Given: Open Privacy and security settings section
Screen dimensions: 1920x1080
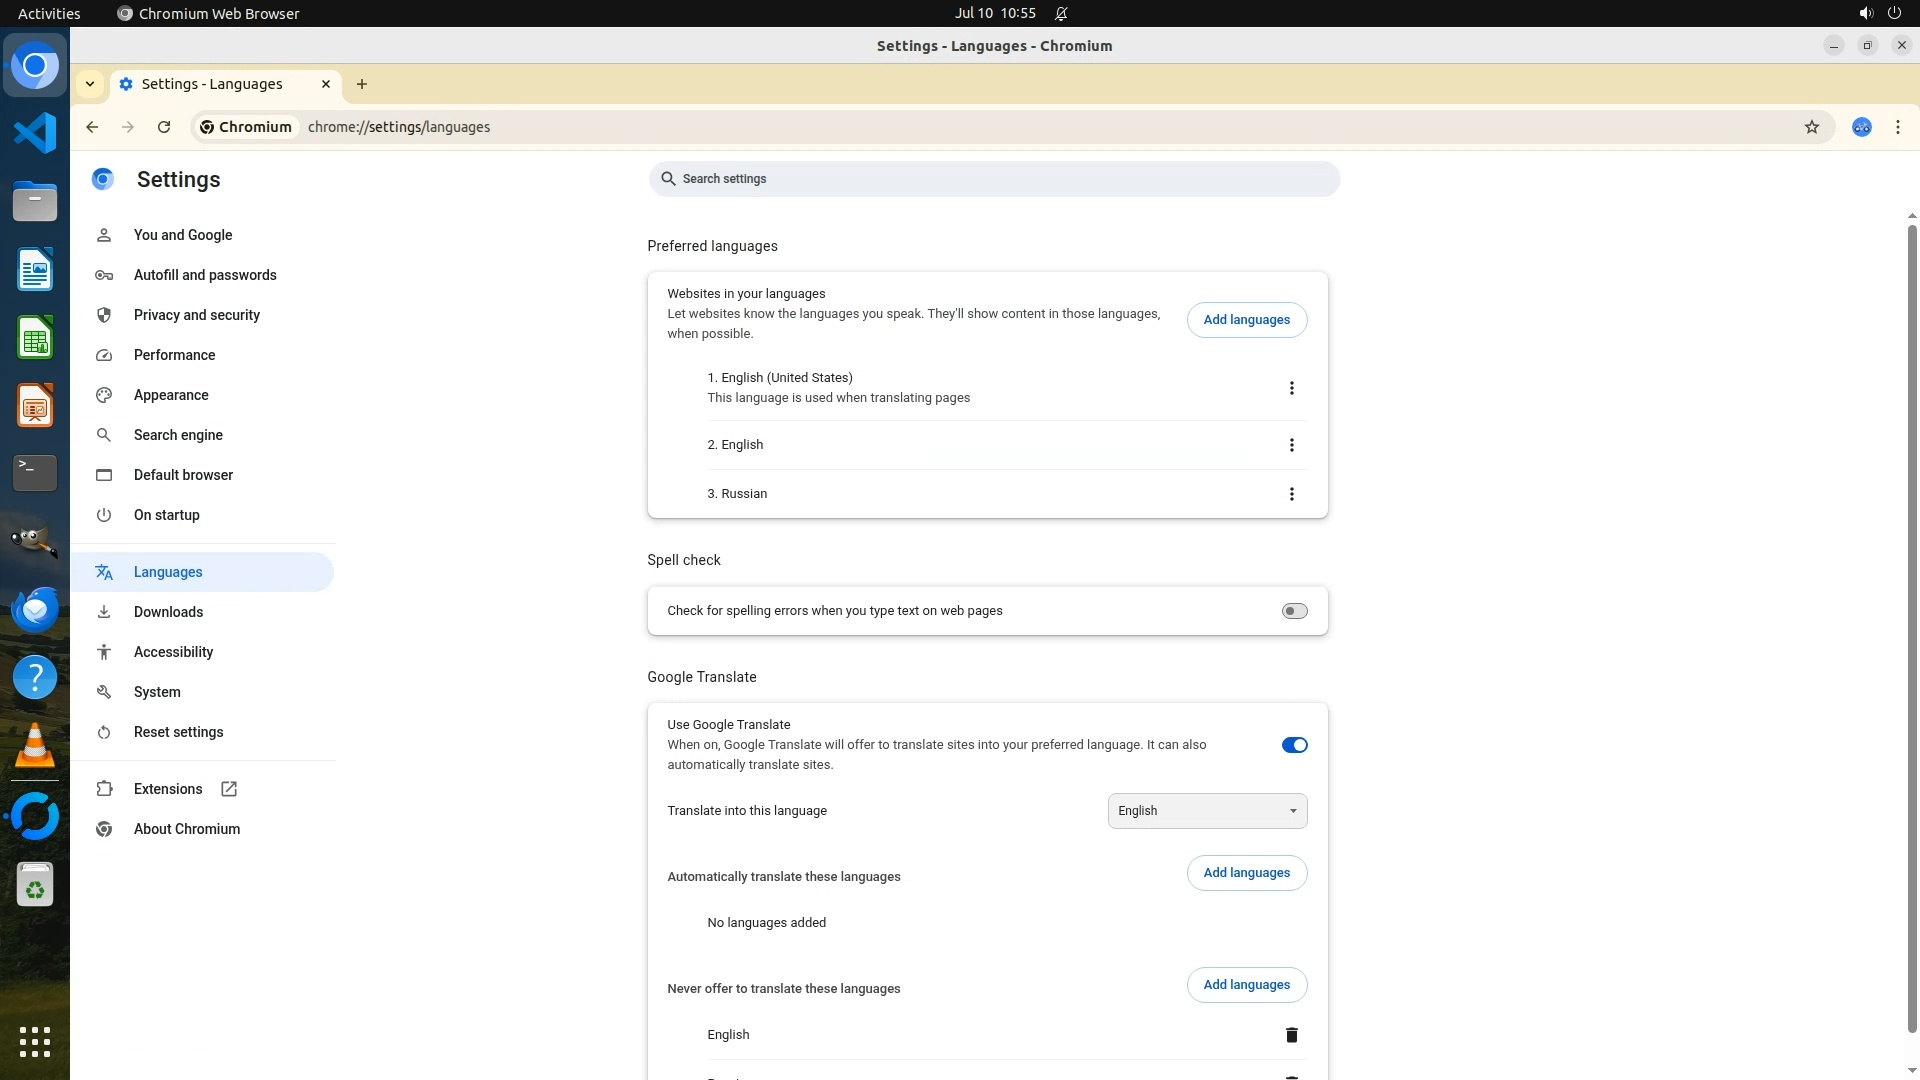Looking at the screenshot, I should coord(196,315).
